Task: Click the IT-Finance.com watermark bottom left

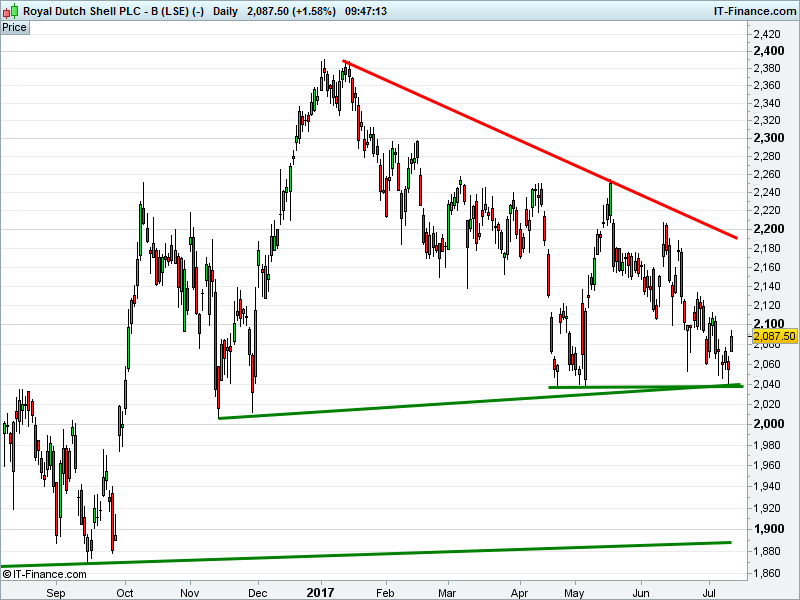Action: tap(46, 574)
